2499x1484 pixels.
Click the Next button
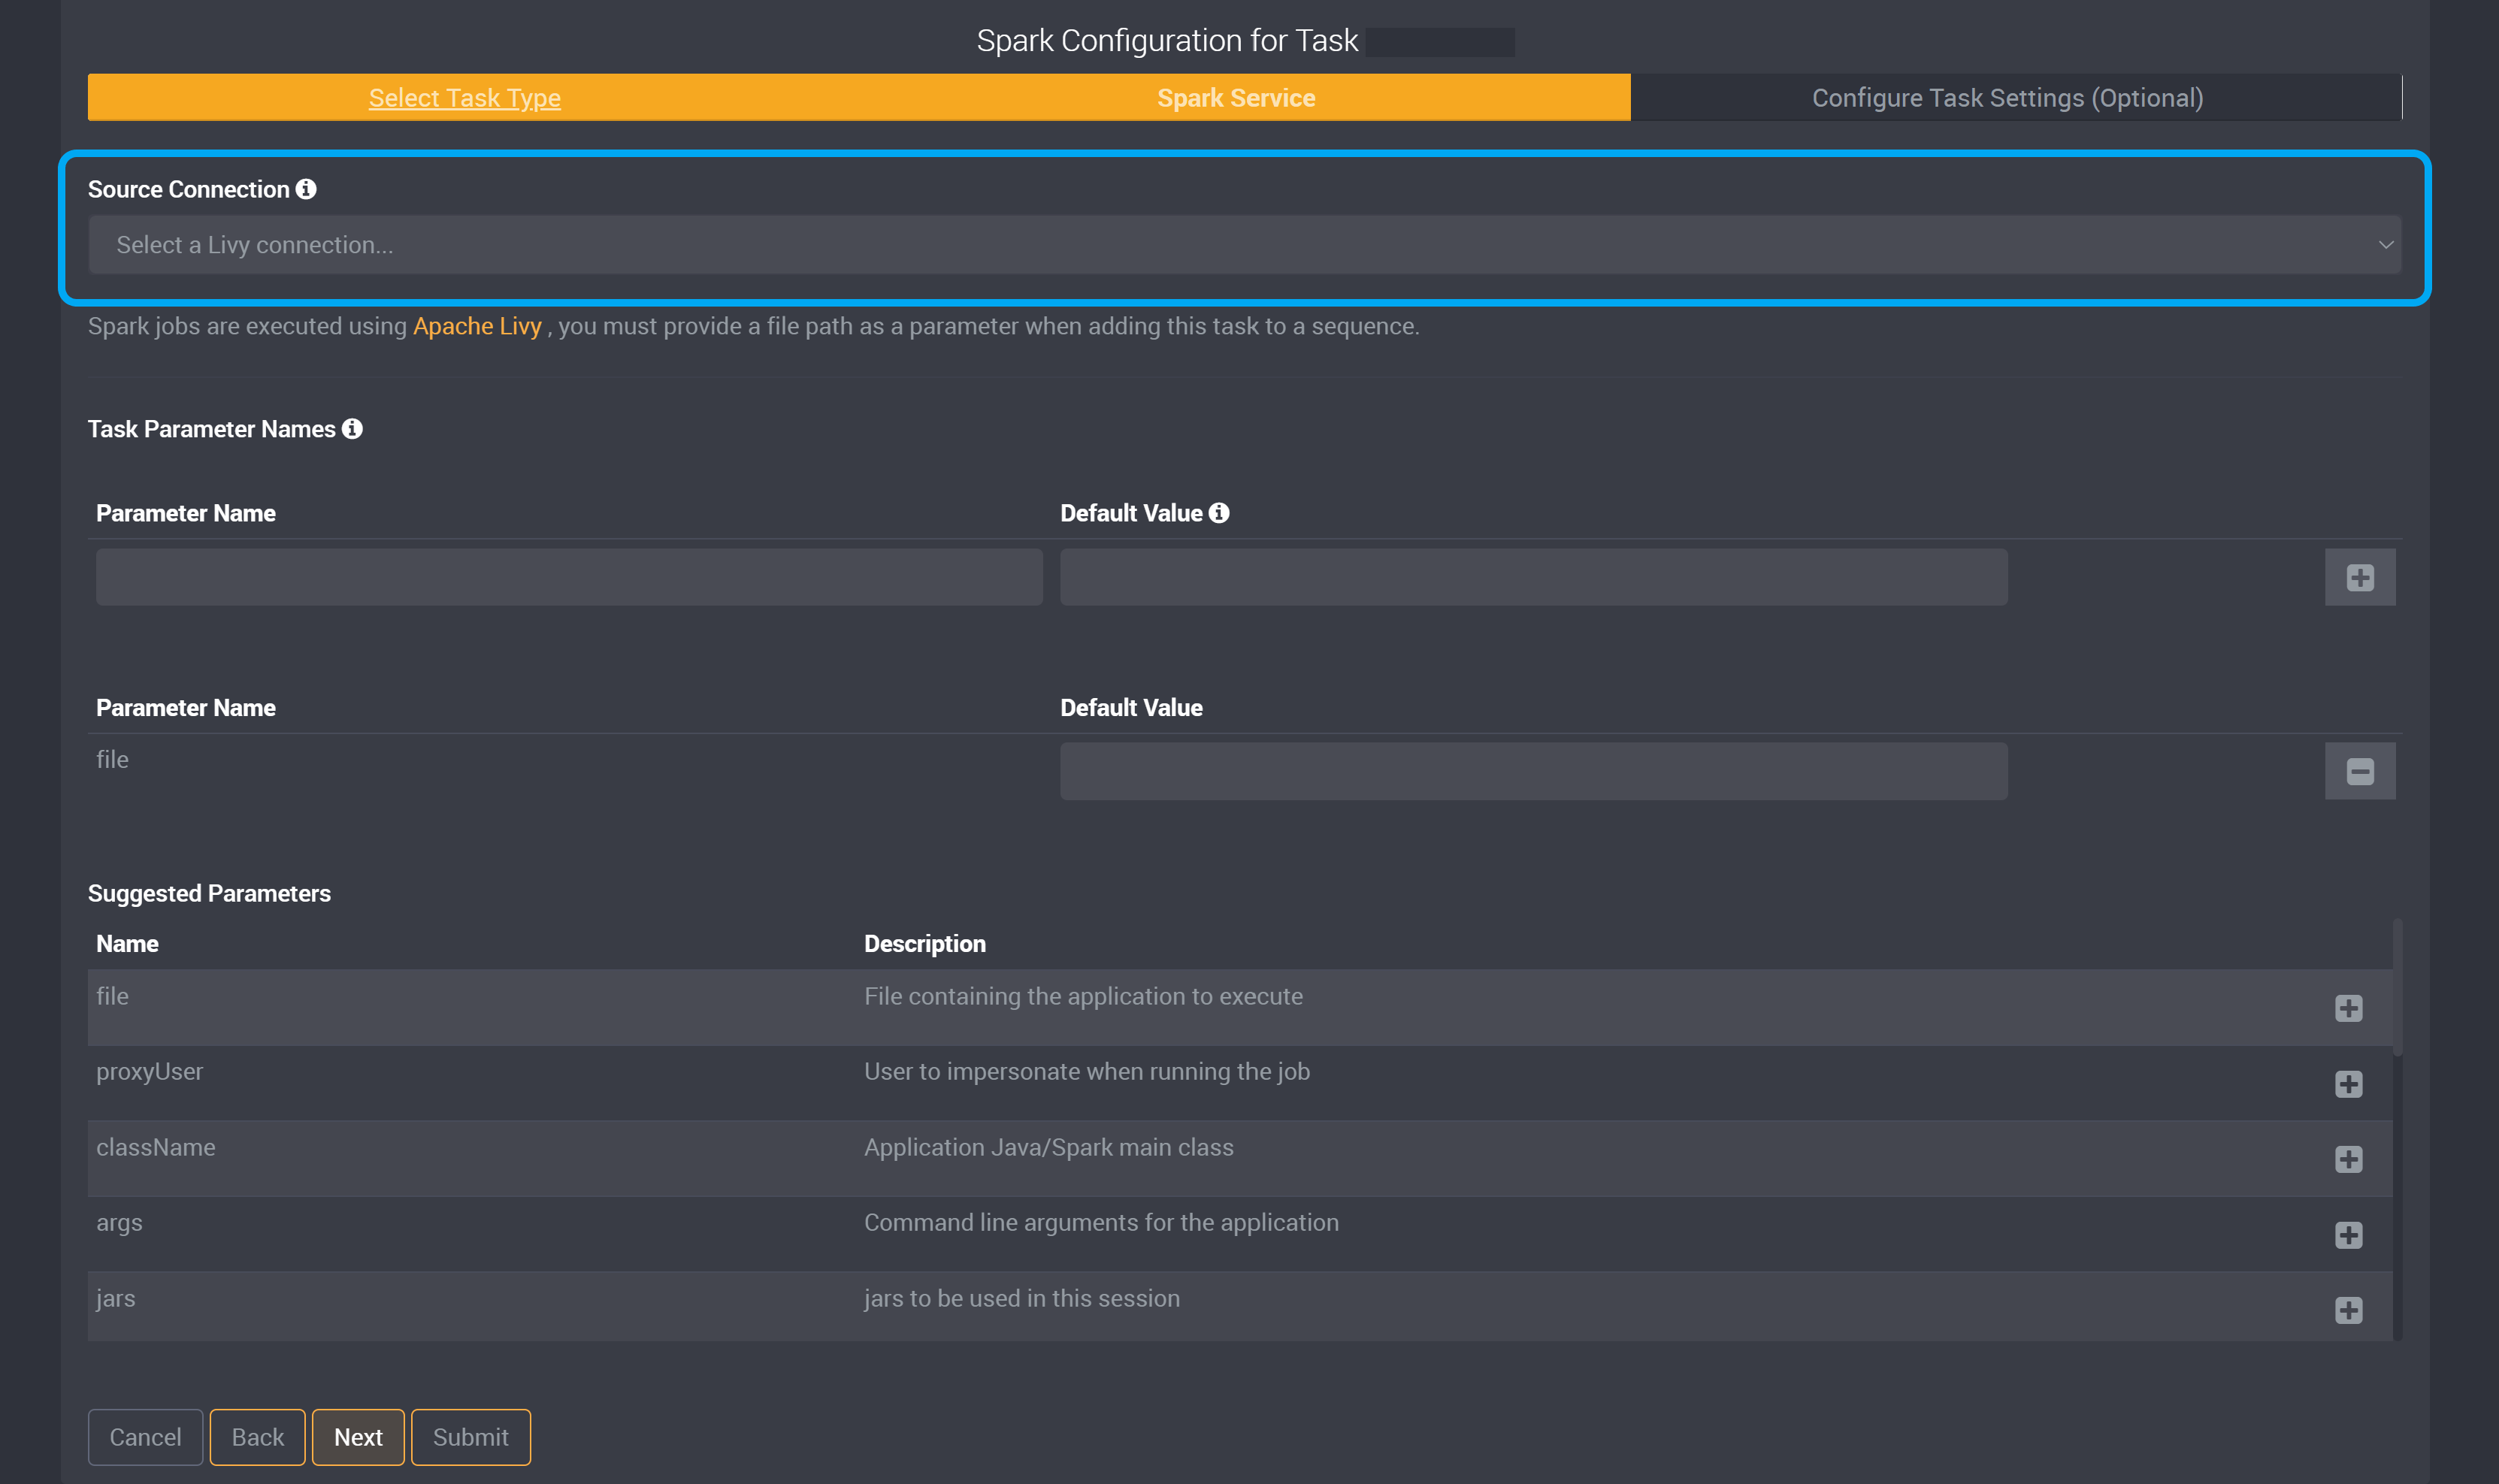358,1437
